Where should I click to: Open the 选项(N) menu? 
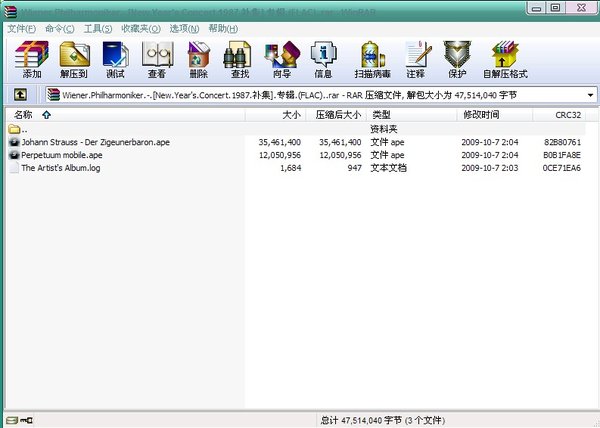184,29
